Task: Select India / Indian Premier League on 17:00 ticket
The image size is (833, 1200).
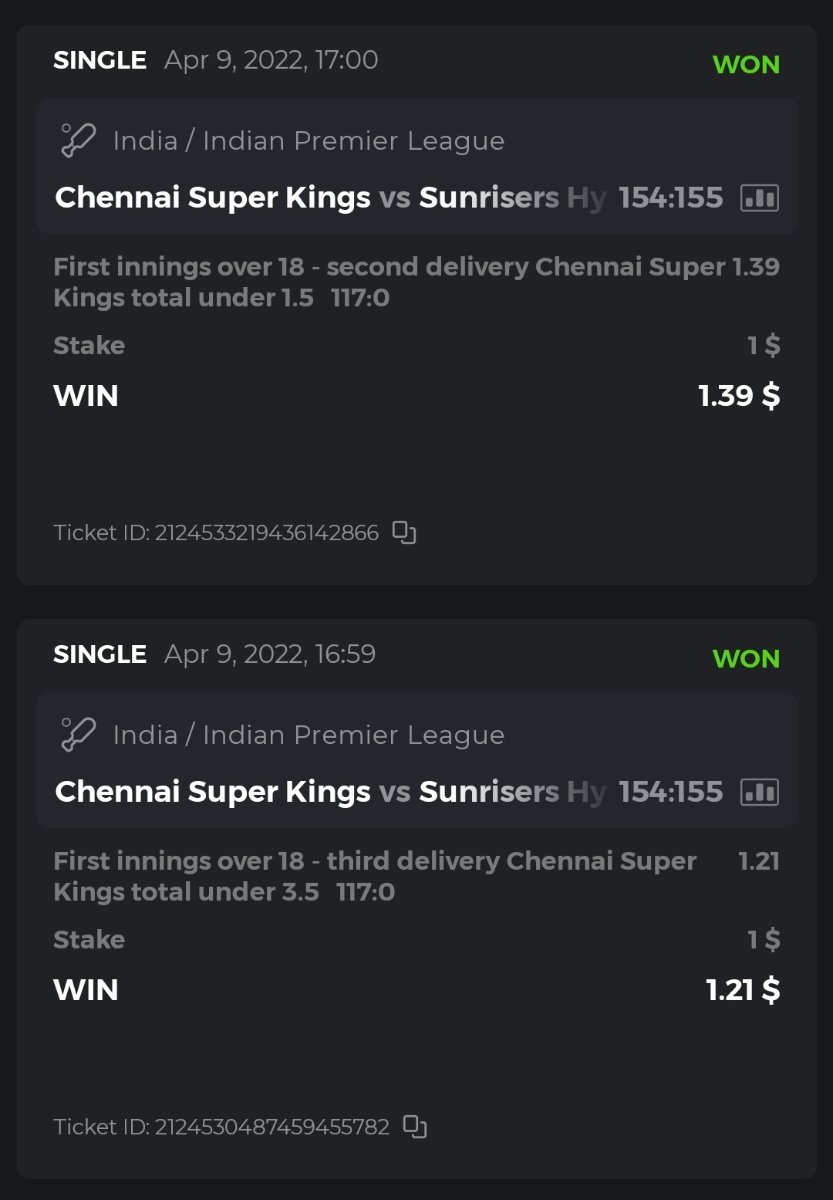Action: pyautogui.click(x=308, y=141)
